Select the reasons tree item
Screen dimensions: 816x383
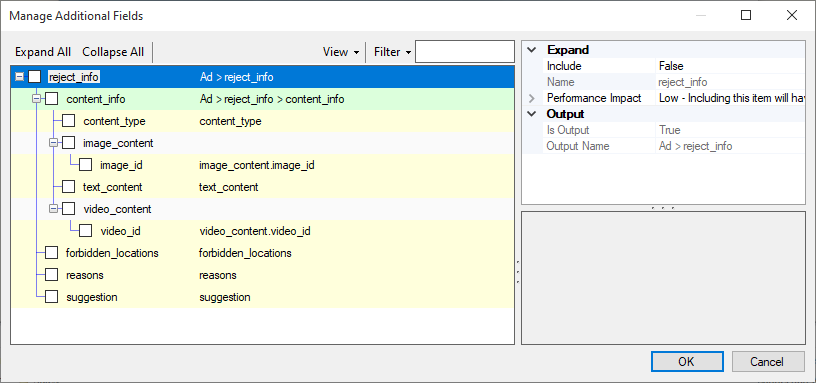[x=85, y=275]
